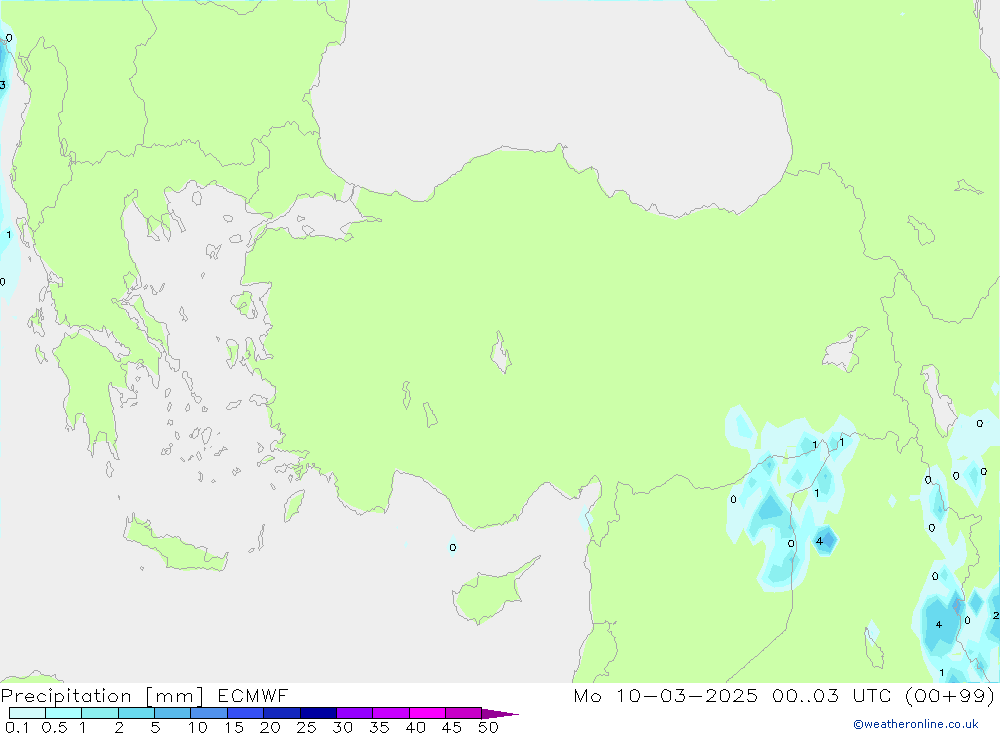Click the '0.1' legend tick label
1000x733 pixels.
(x=17, y=727)
